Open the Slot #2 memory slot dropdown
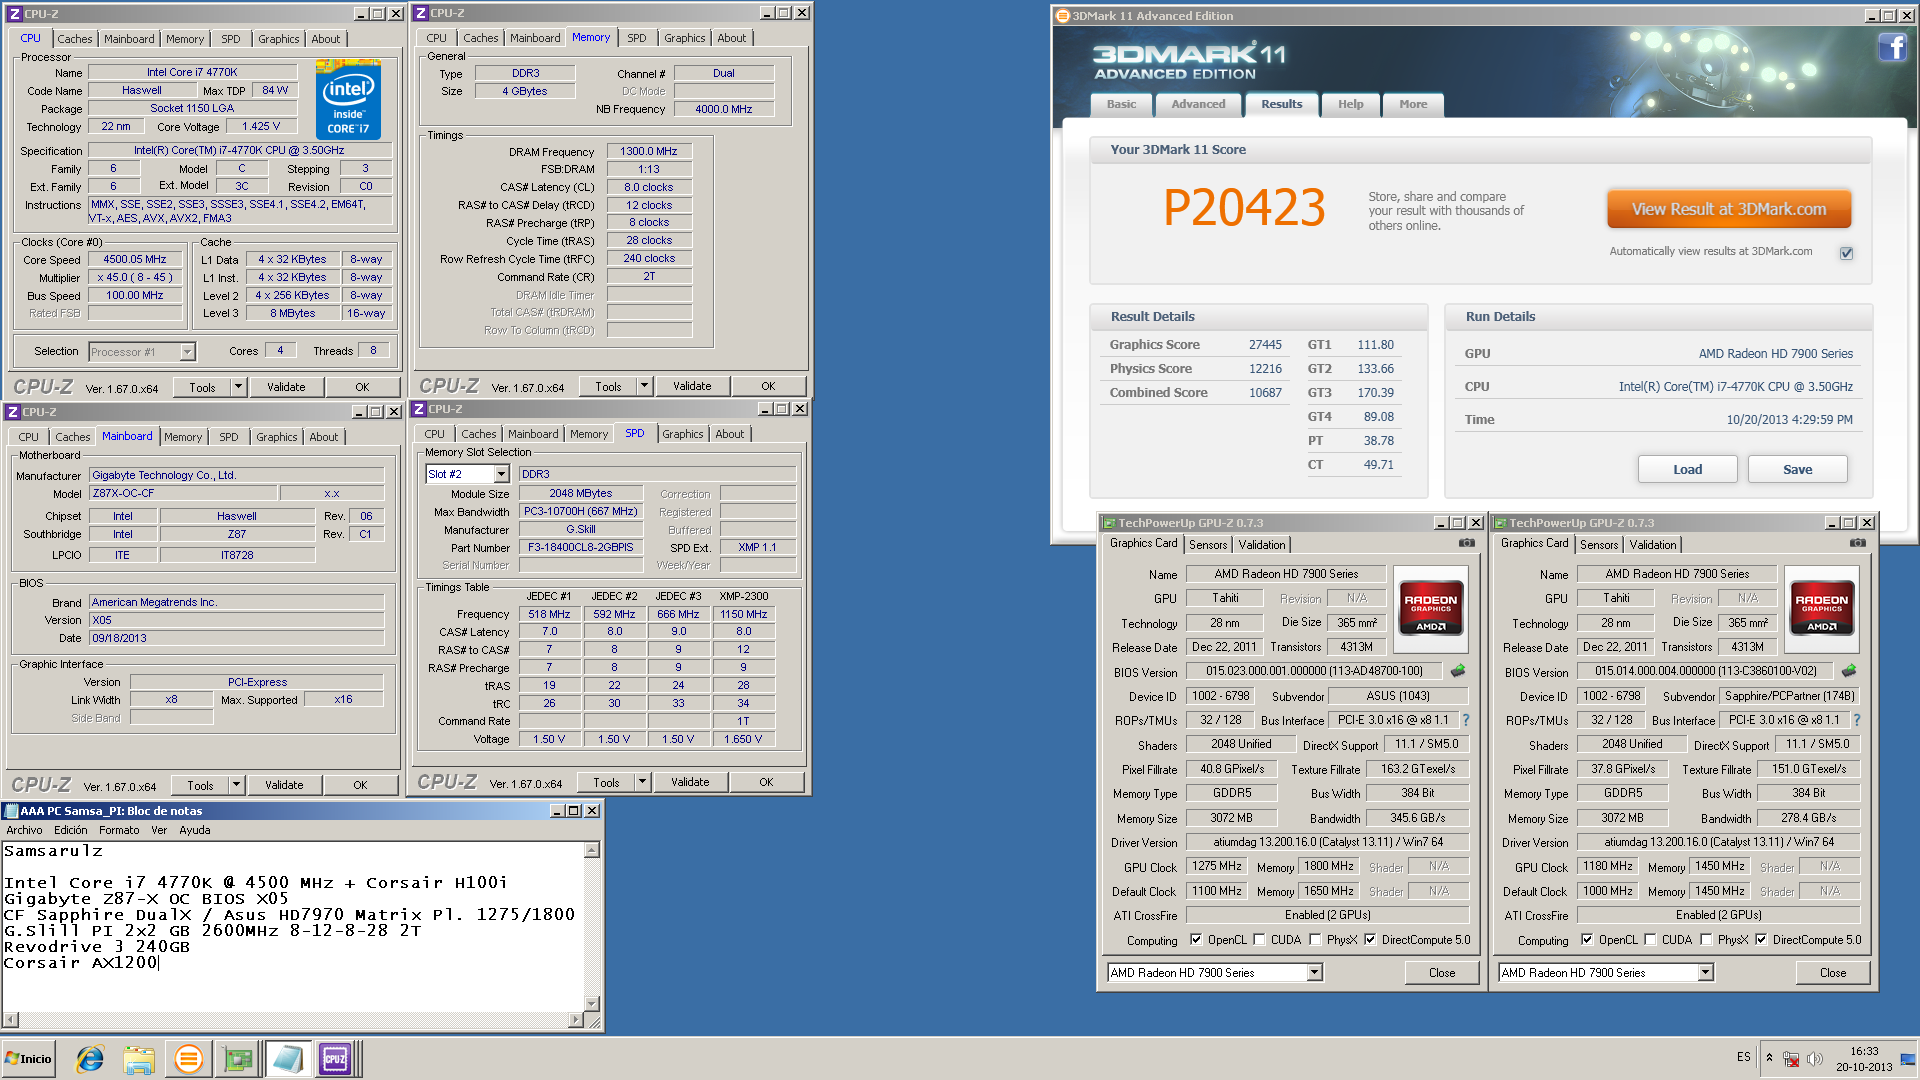 502,474
